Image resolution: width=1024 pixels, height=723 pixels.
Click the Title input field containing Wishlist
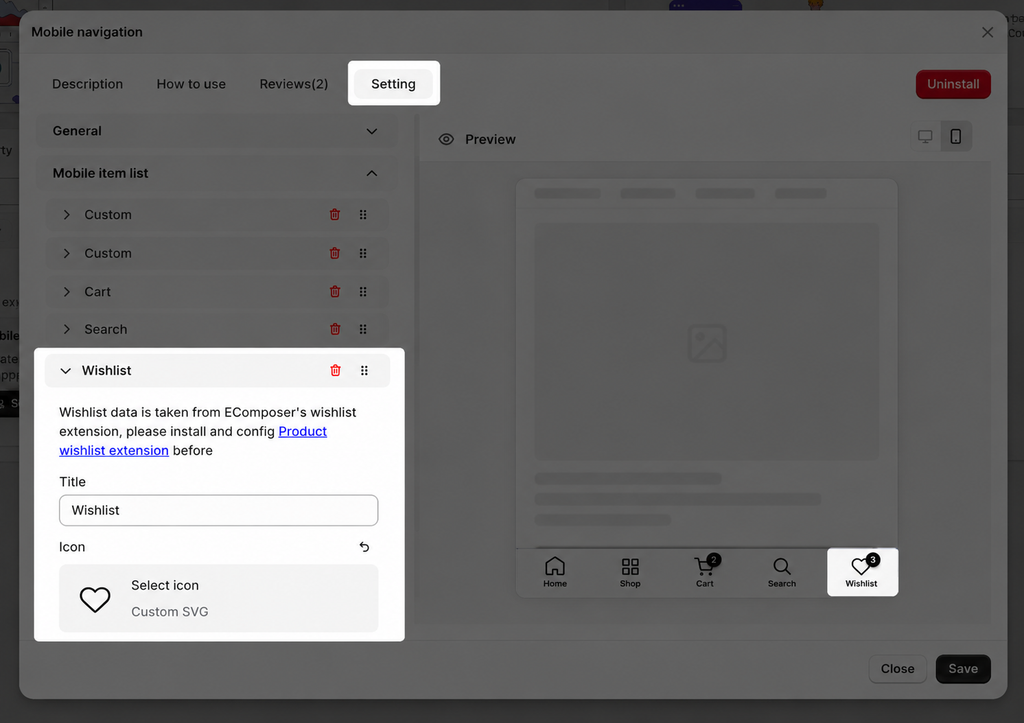point(218,510)
